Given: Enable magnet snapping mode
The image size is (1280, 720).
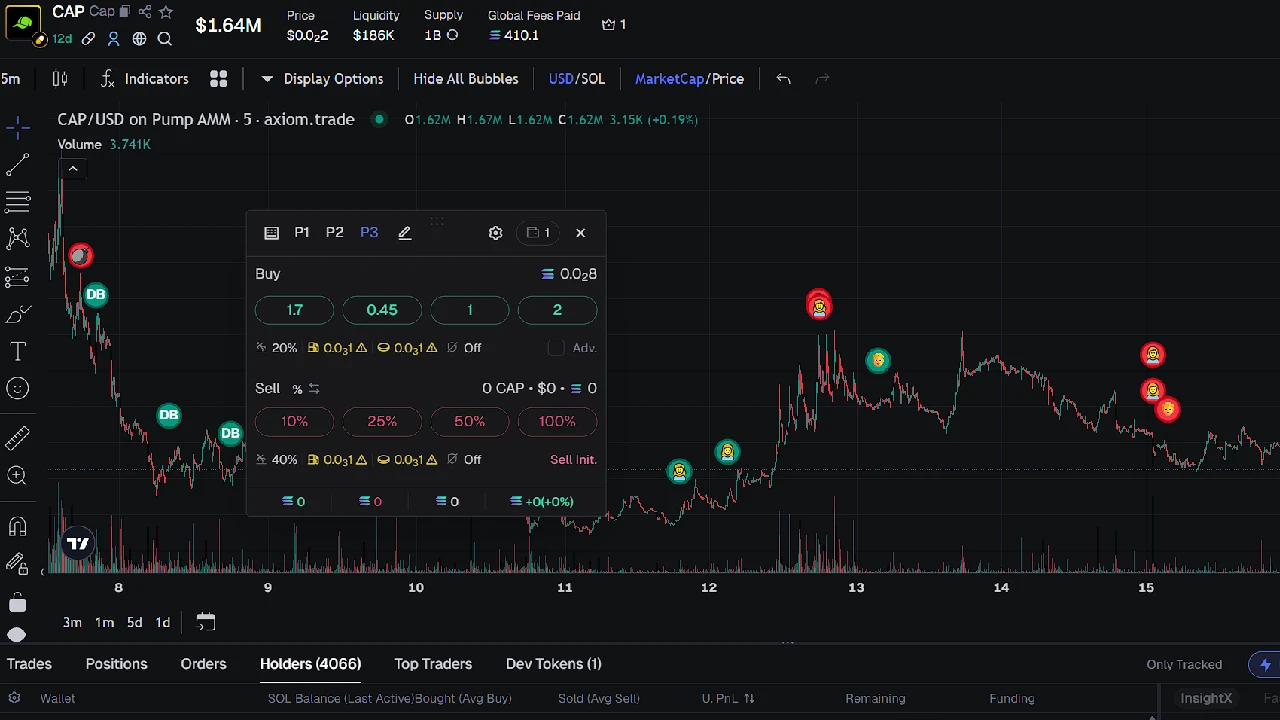Looking at the screenshot, I should tap(17, 527).
